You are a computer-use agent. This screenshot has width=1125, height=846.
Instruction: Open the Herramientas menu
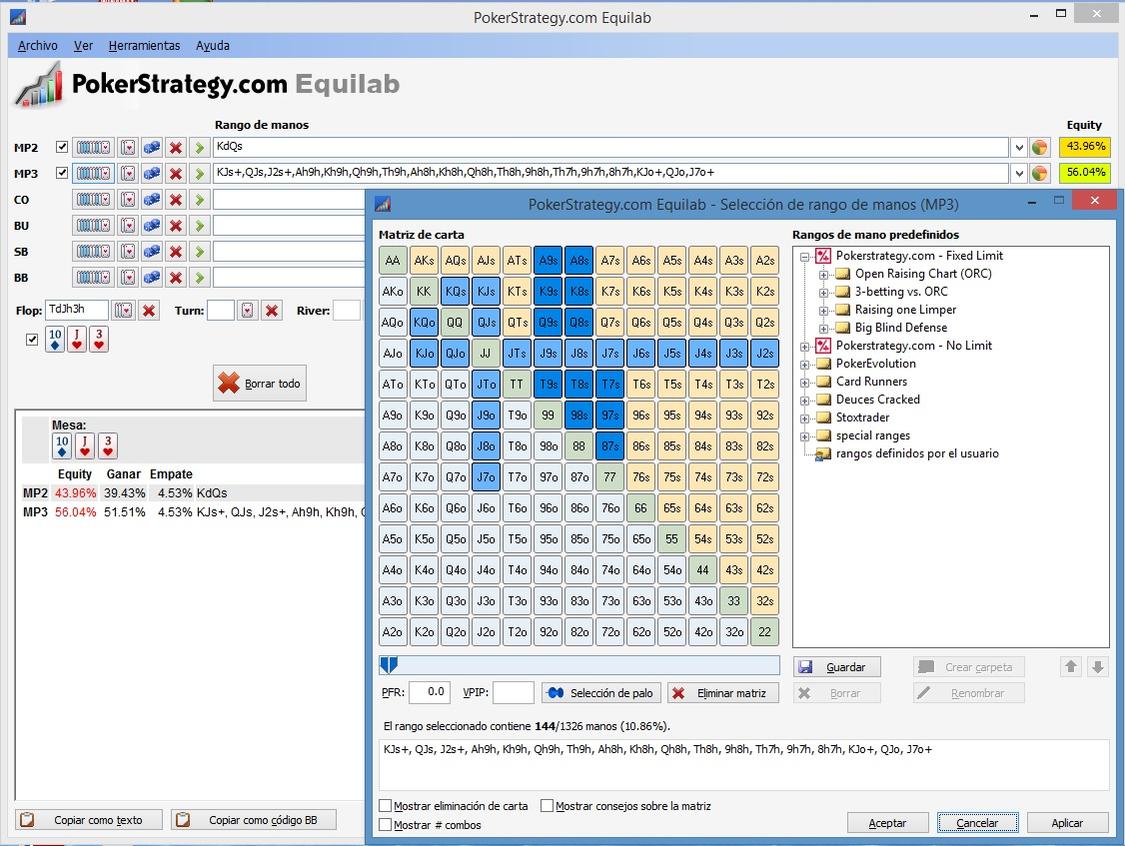[x=144, y=45]
